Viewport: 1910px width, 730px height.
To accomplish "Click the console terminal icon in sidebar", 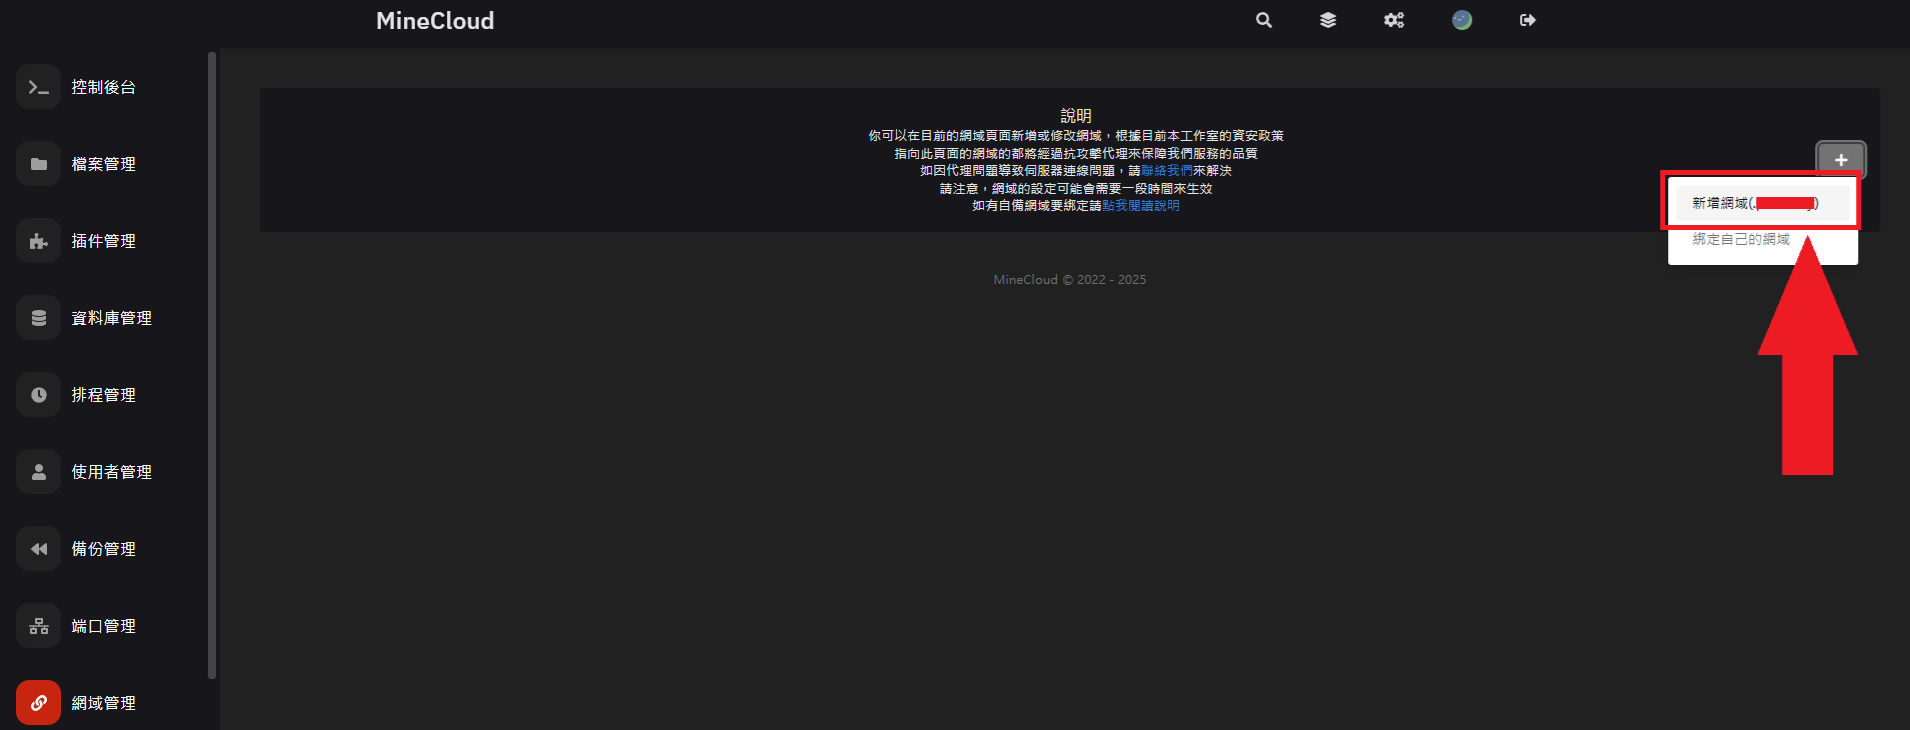I will (x=38, y=87).
